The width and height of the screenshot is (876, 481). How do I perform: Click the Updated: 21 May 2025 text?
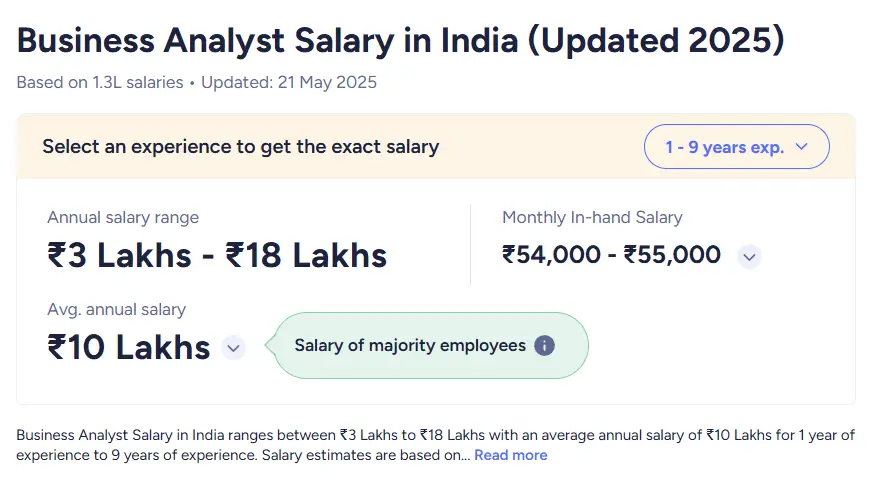coord(289,82)
